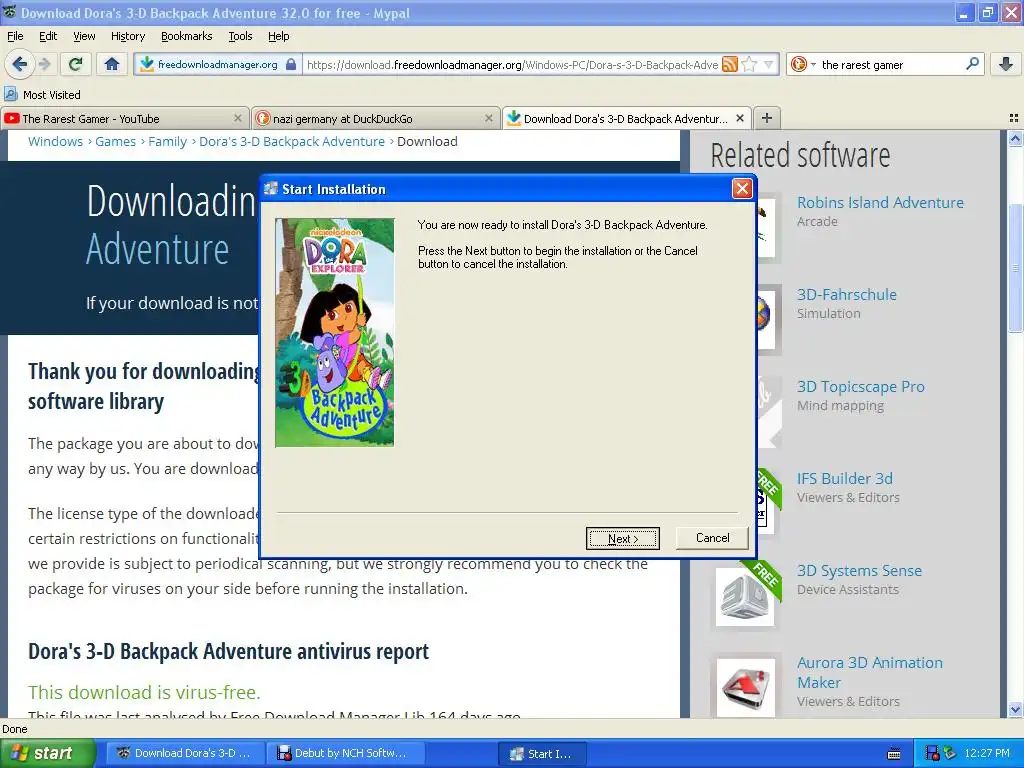Click the 3D Systems Sense thumbnail icon
1024x768 pixels.
pyautogui.click(x=744, y=596)
